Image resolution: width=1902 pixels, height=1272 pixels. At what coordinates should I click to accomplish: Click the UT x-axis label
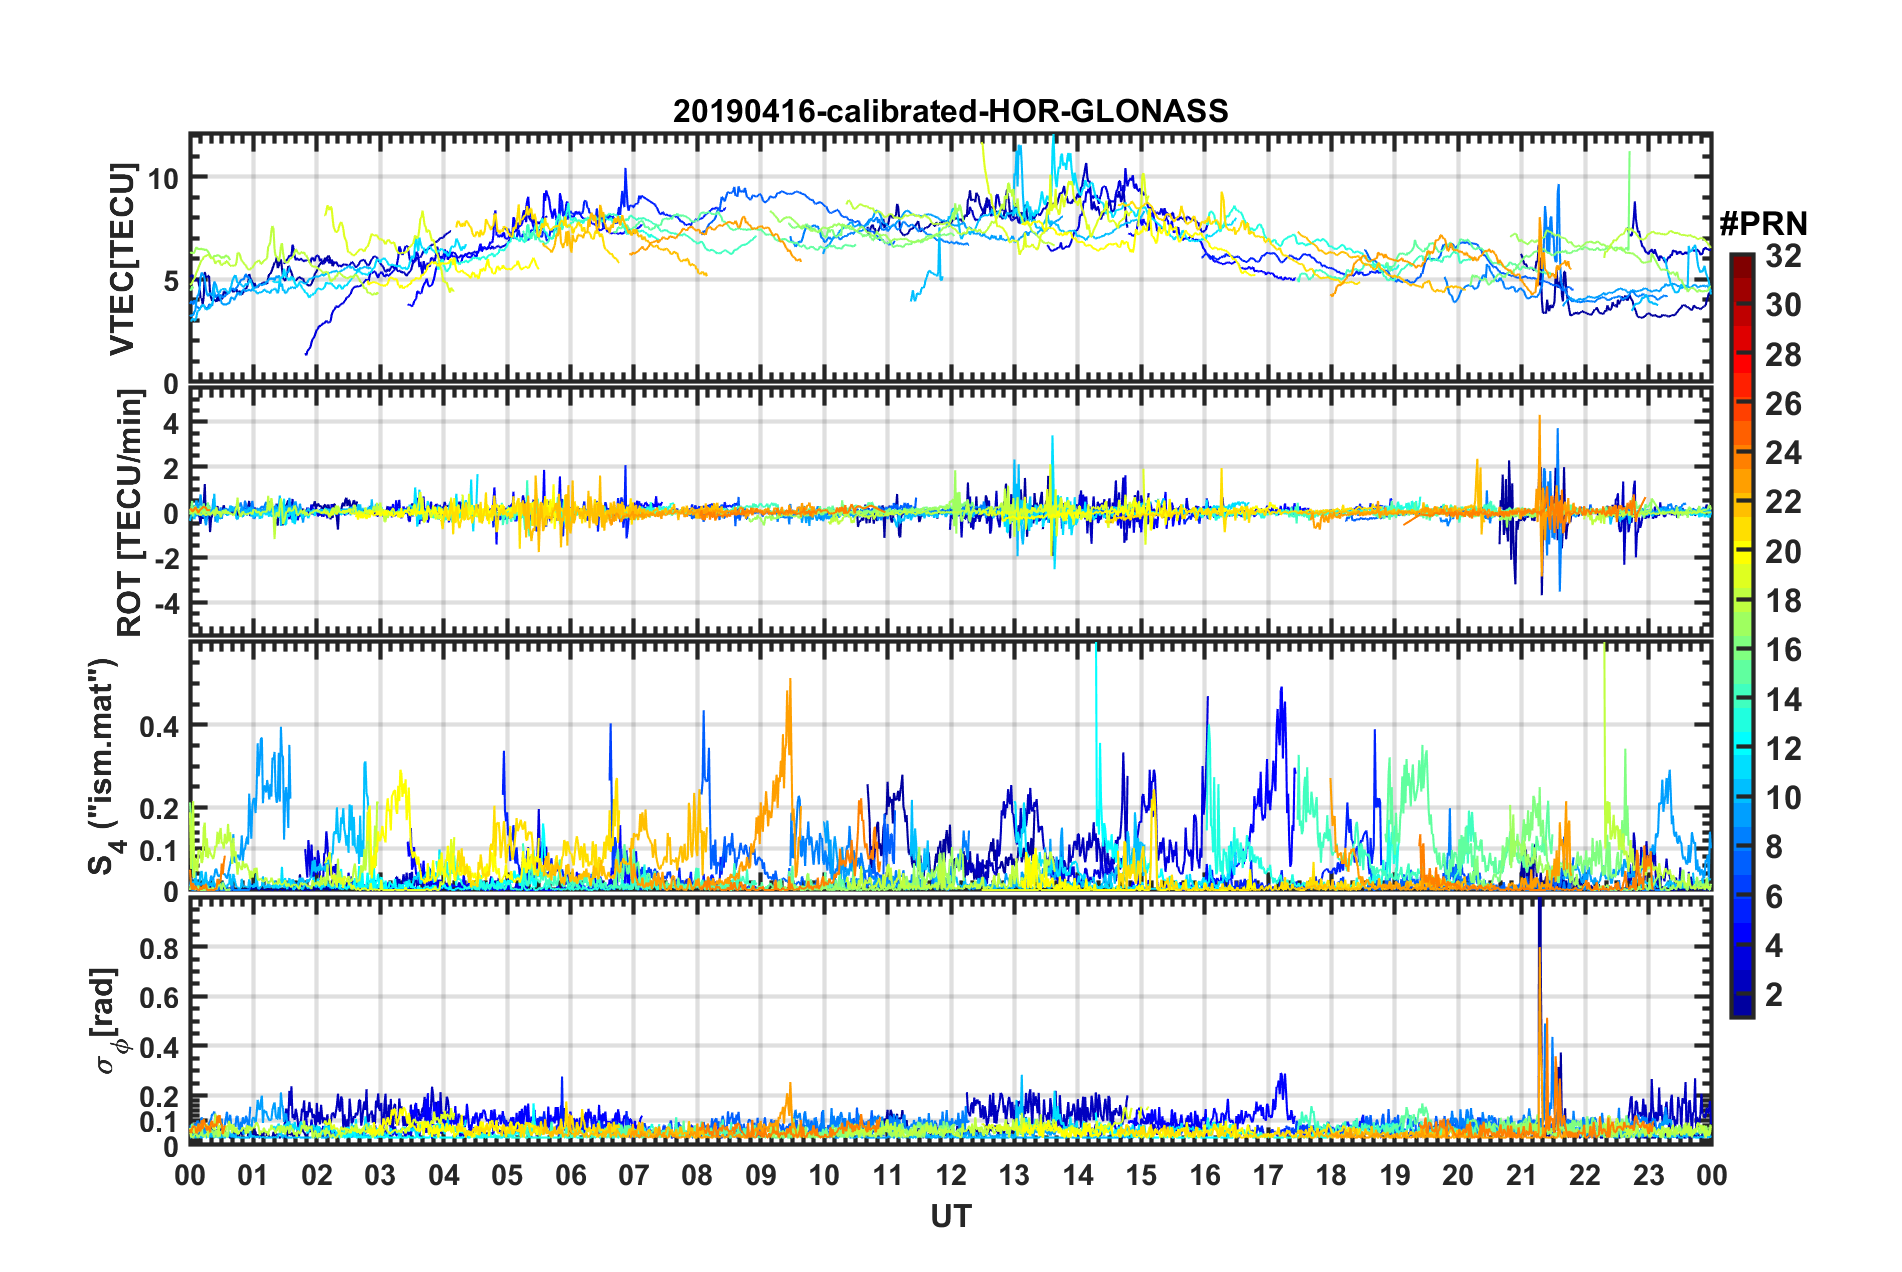tap(950, 1216)
